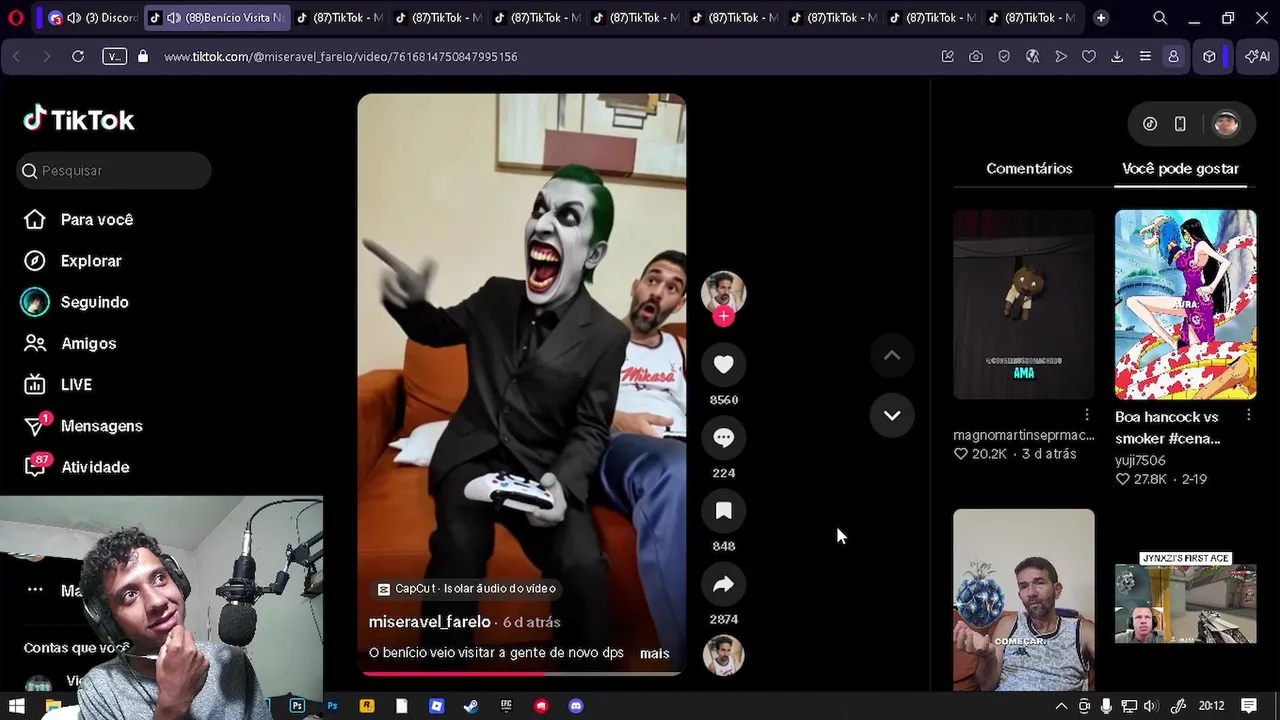Viewport: 1280px width, 720px height.
Task: Open the account profile avatar in header
Action: pos(1226,124)
